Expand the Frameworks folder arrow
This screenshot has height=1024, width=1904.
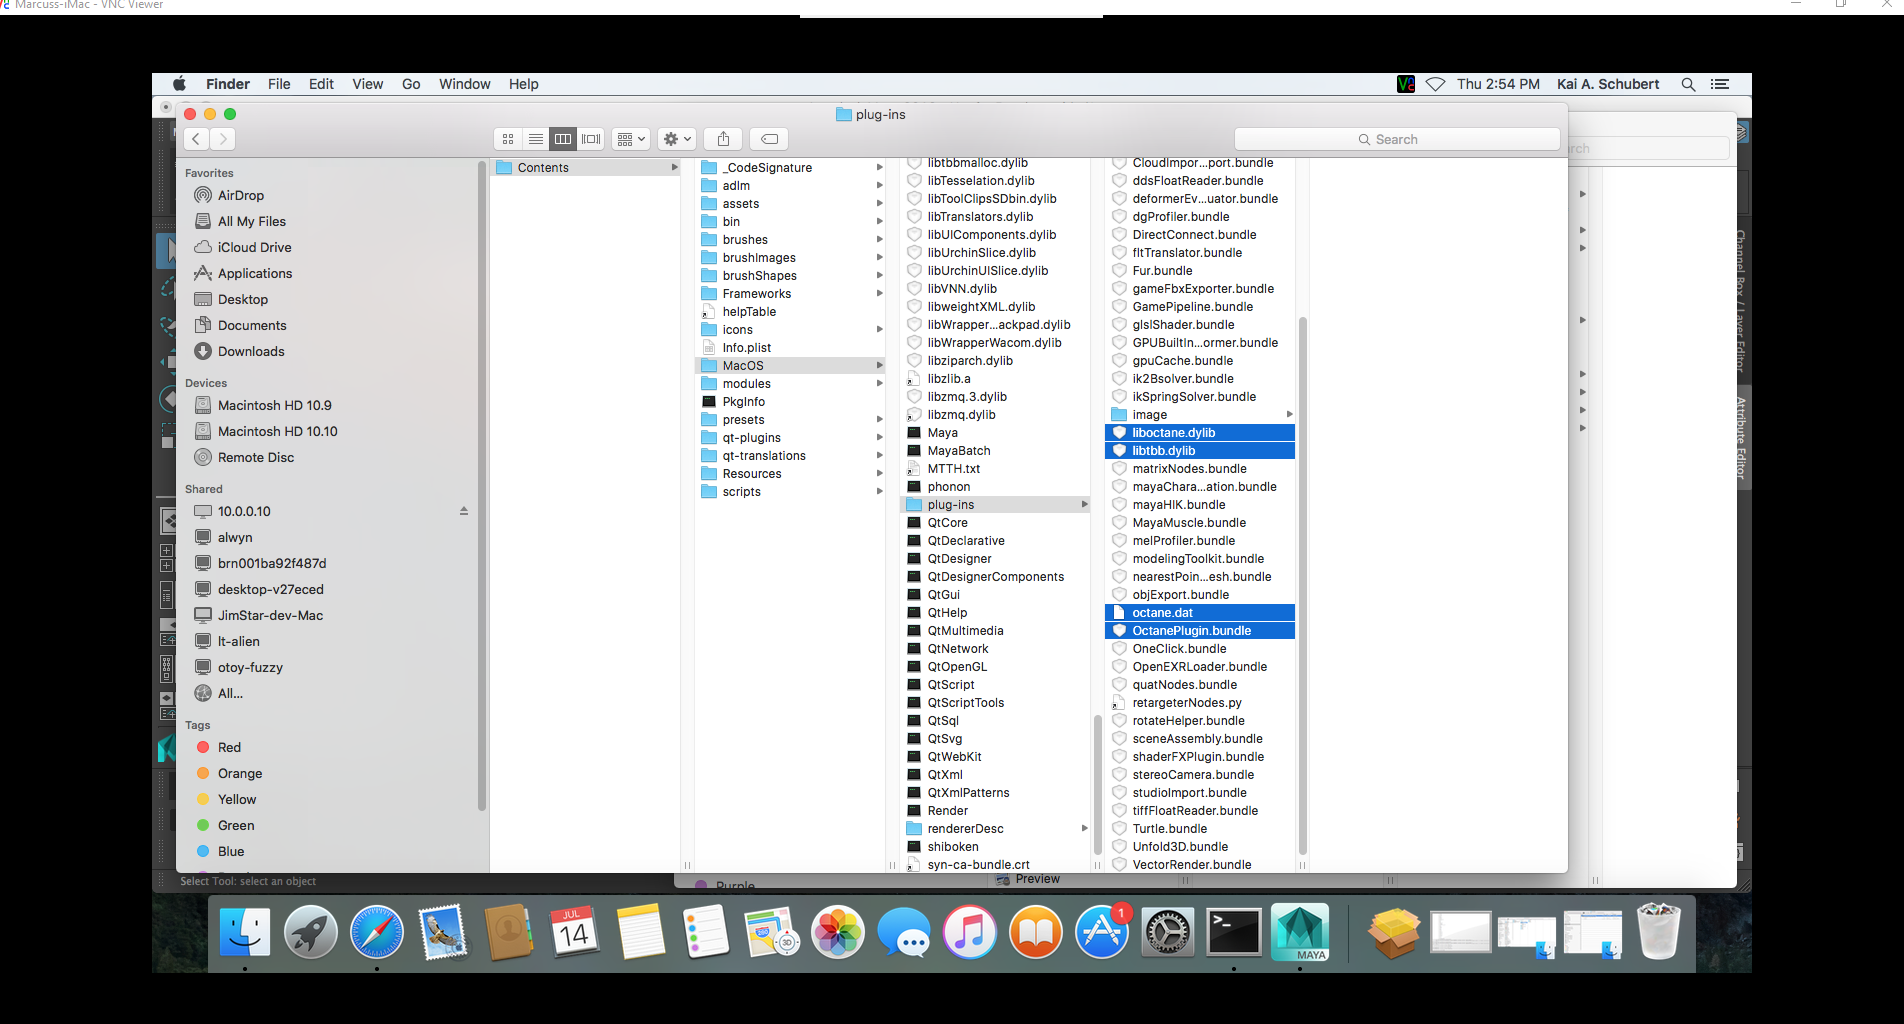pyautogui.click(x=880, y=294)
